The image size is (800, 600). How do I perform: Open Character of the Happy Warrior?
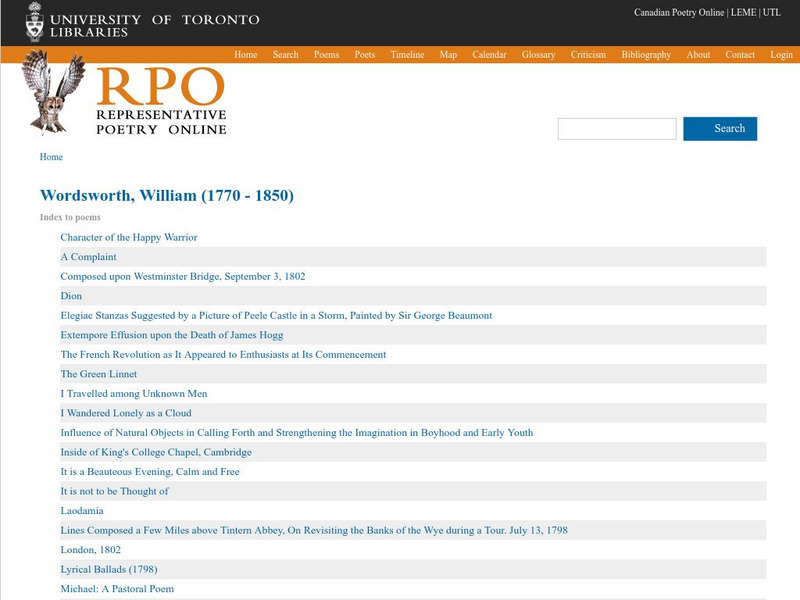(129, 237)
